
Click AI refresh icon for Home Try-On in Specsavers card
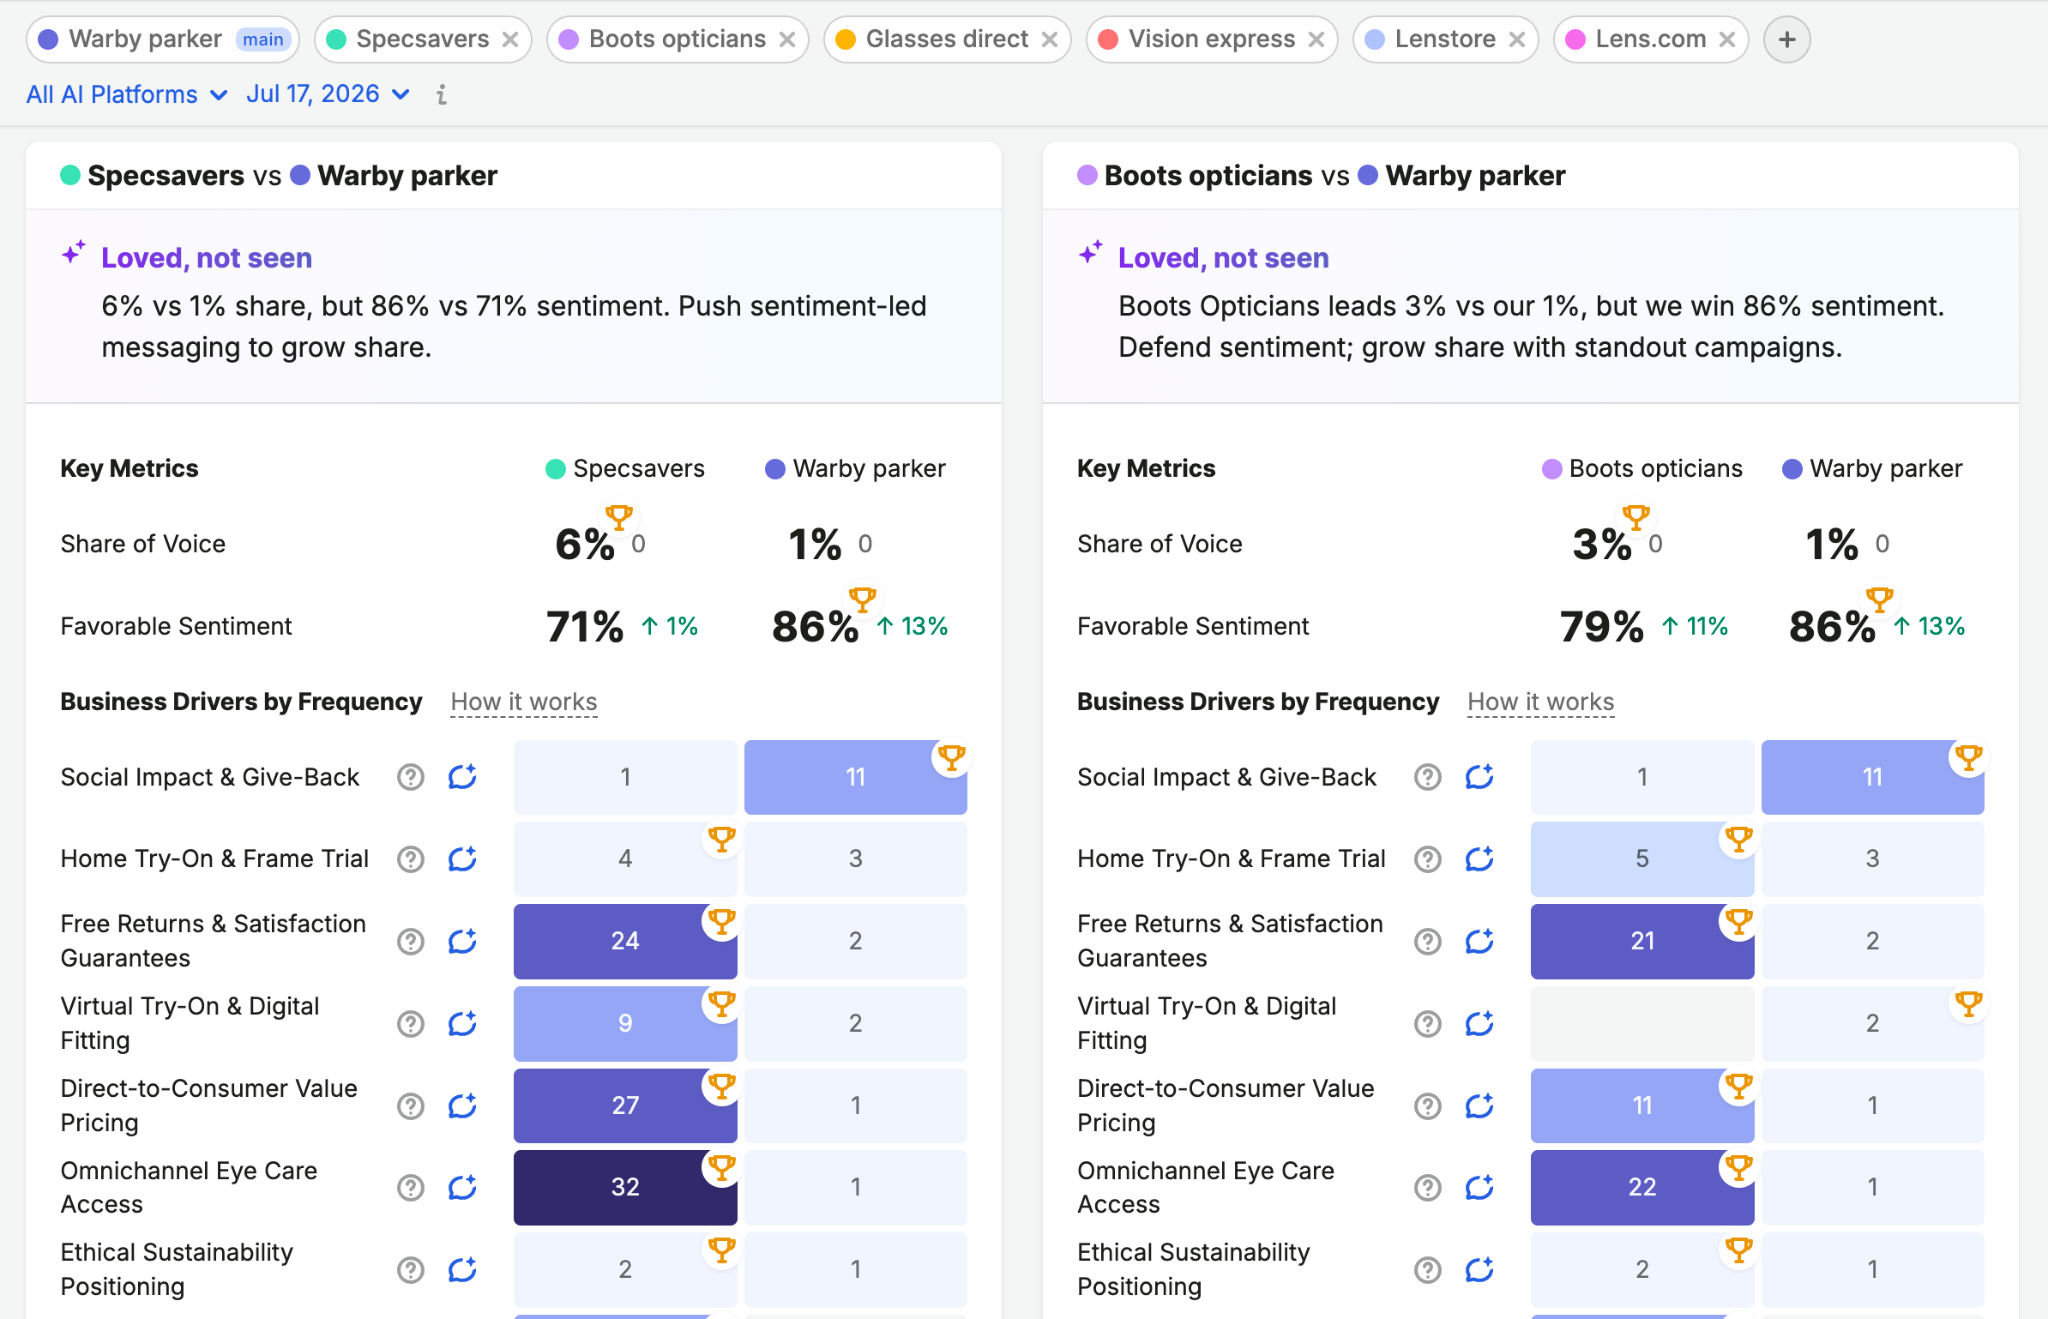coord(462,859)
